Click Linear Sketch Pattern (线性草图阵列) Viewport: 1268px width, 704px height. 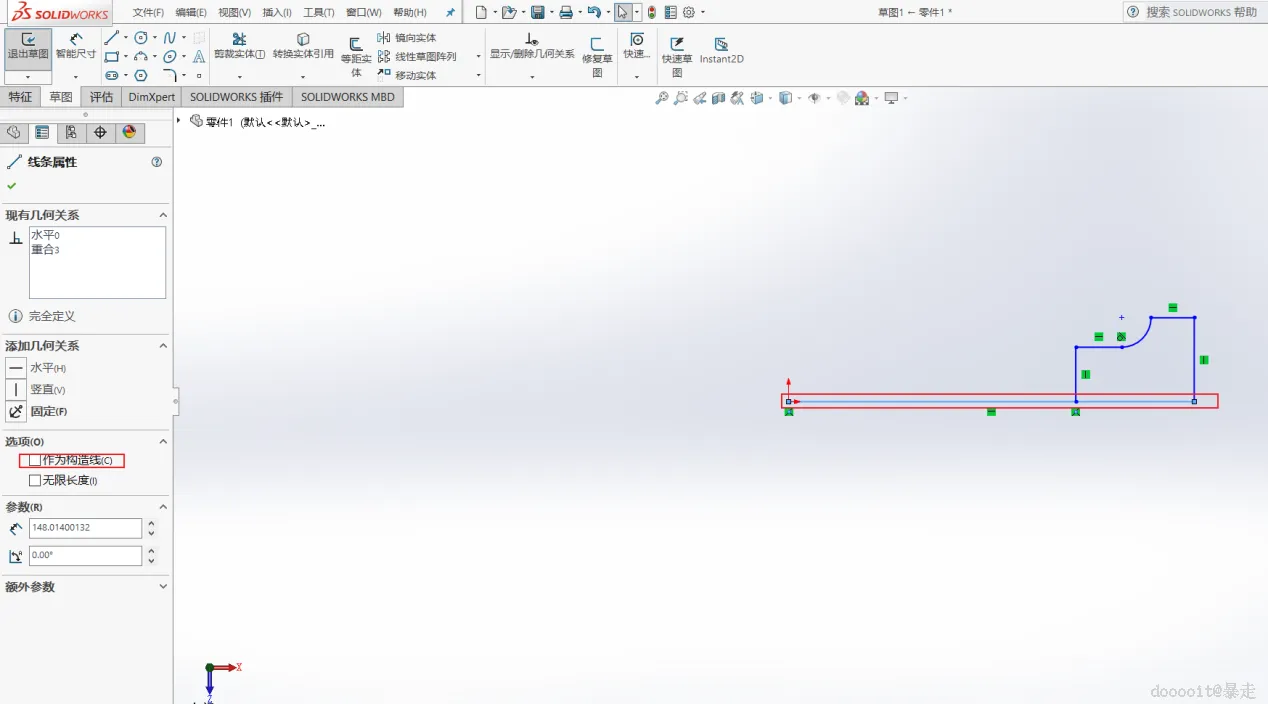click(417, 57)
